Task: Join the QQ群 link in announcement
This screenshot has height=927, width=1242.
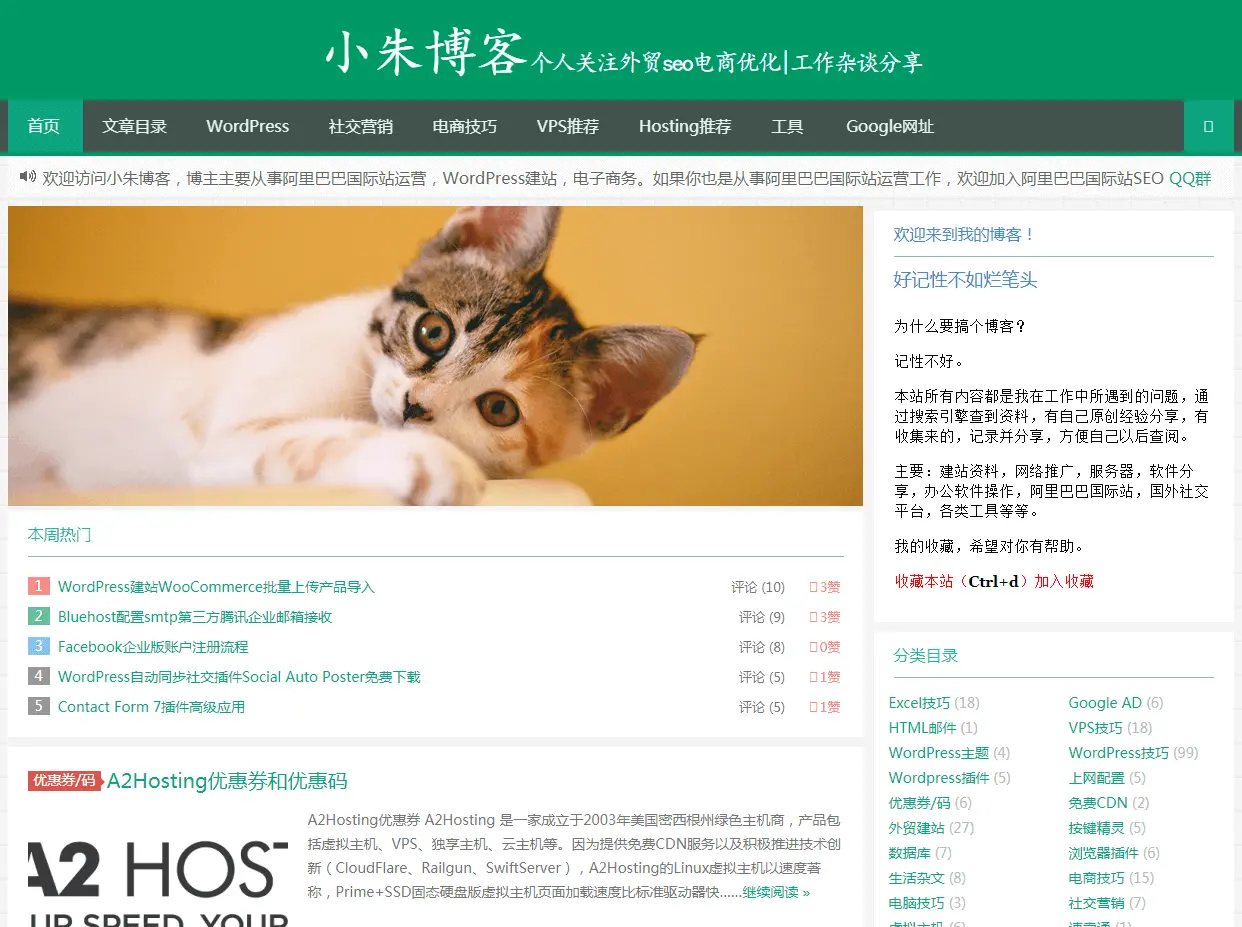Action: pyautogui.click(x=1190, y=178)
